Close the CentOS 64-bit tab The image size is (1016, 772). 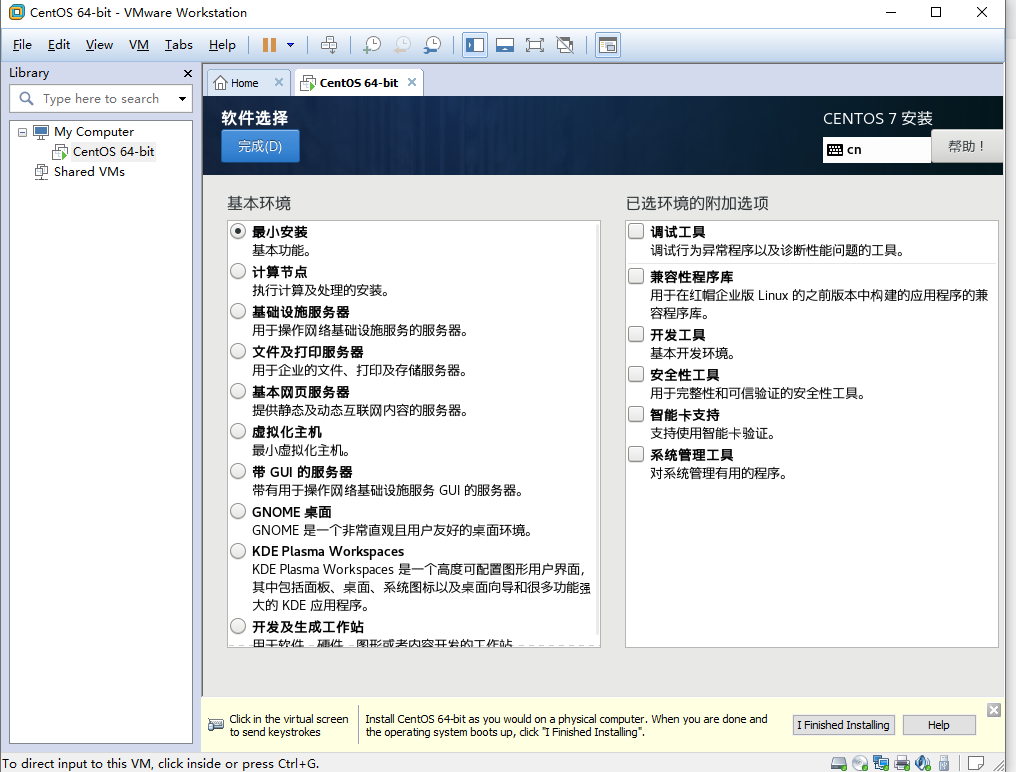[411, 82]
